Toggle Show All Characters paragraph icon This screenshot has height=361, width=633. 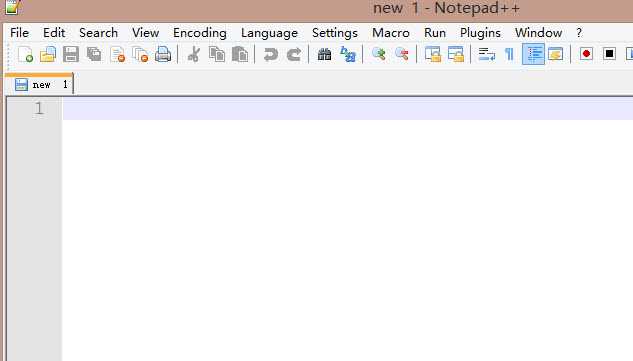pyautogui.click(x=509, y=54)
